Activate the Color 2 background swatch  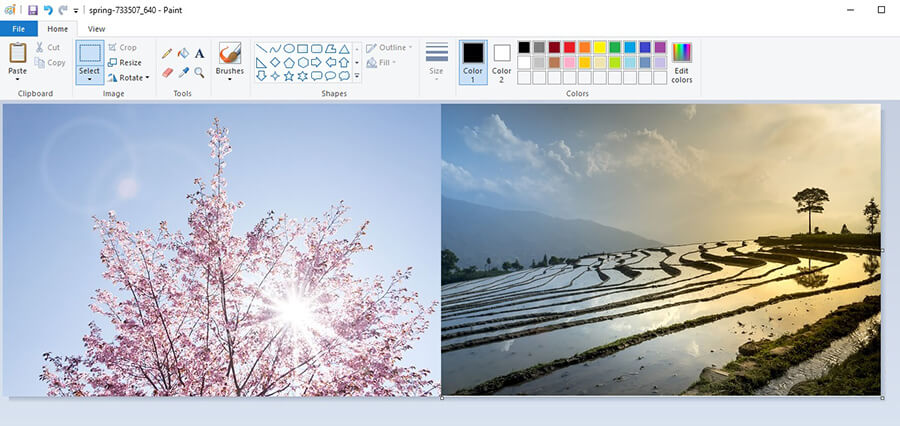502,63
